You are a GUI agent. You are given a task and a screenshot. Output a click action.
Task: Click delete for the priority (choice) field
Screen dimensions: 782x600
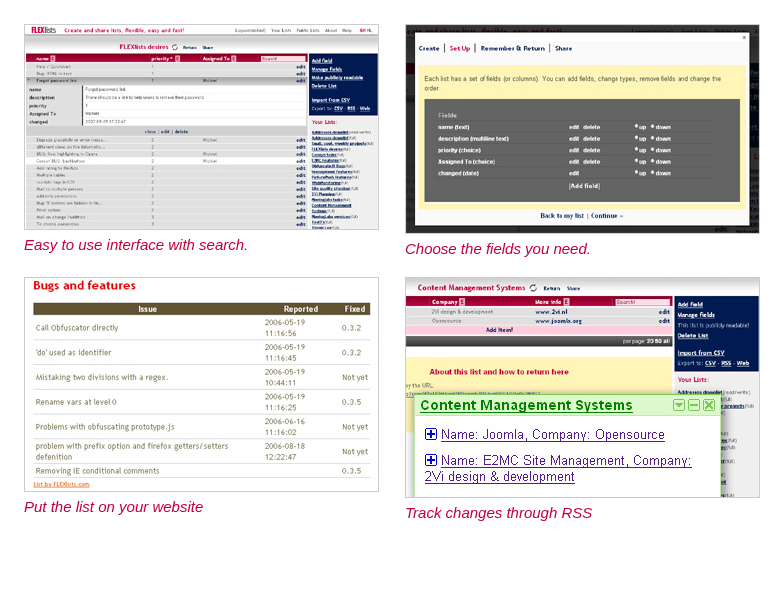pos(591,150)
